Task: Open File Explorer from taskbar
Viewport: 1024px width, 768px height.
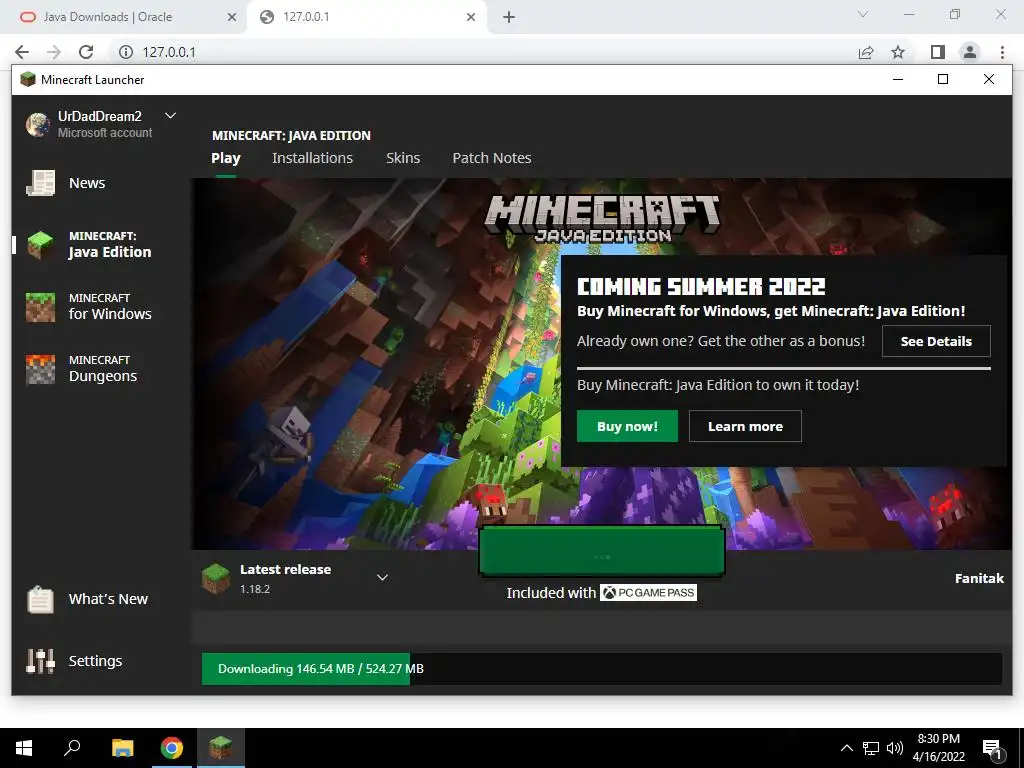Action: [122, 748]
